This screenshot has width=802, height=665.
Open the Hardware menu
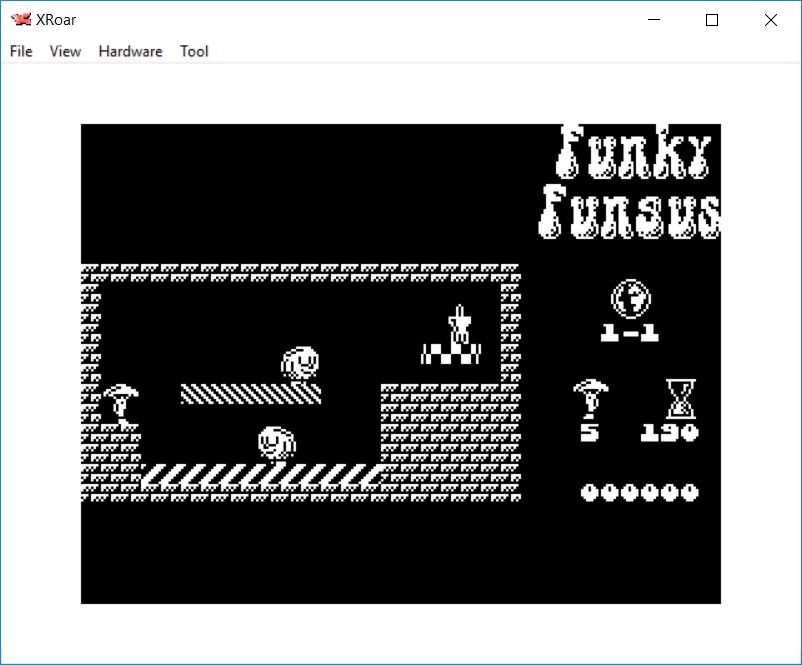click(130, 51)
